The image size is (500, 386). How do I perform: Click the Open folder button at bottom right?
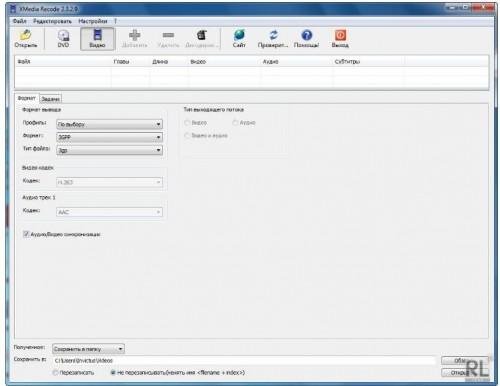click(465, 373)
